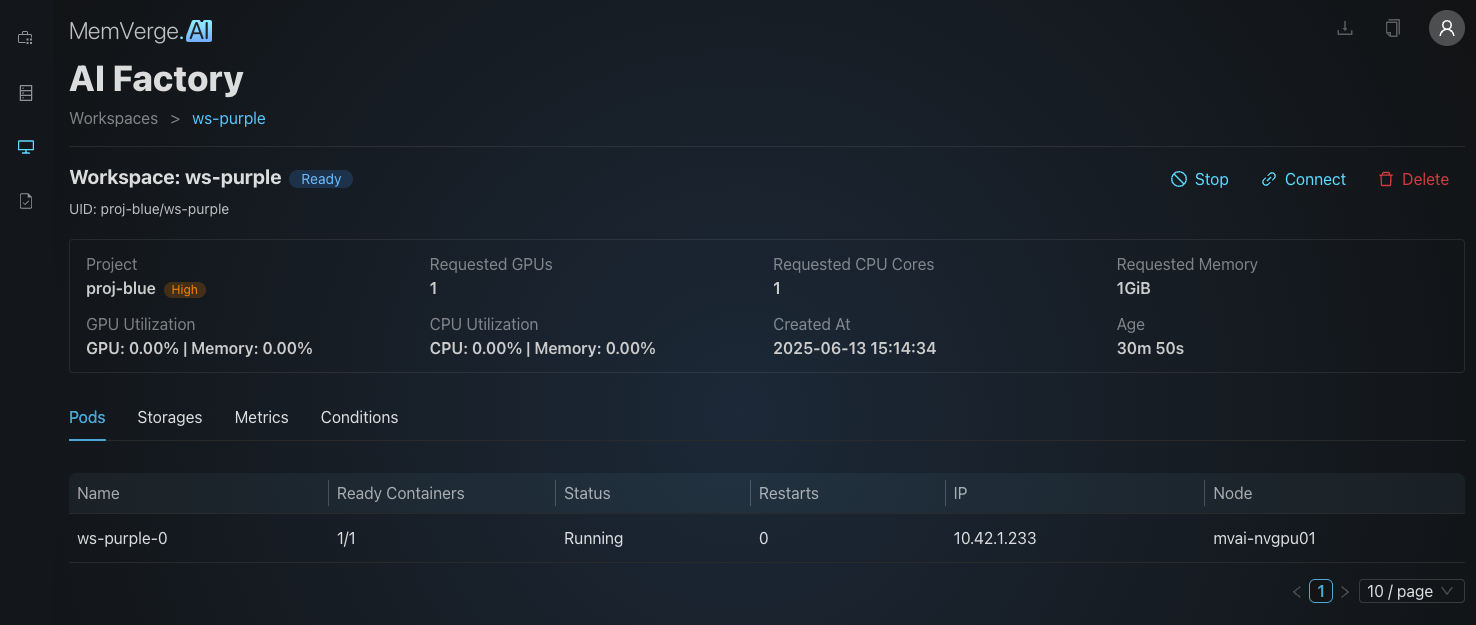Image resolution: width=1476 pixels, height=625 pixels.
Task: Delete the ws-purple workspace
Action: tap(1414, 179)
